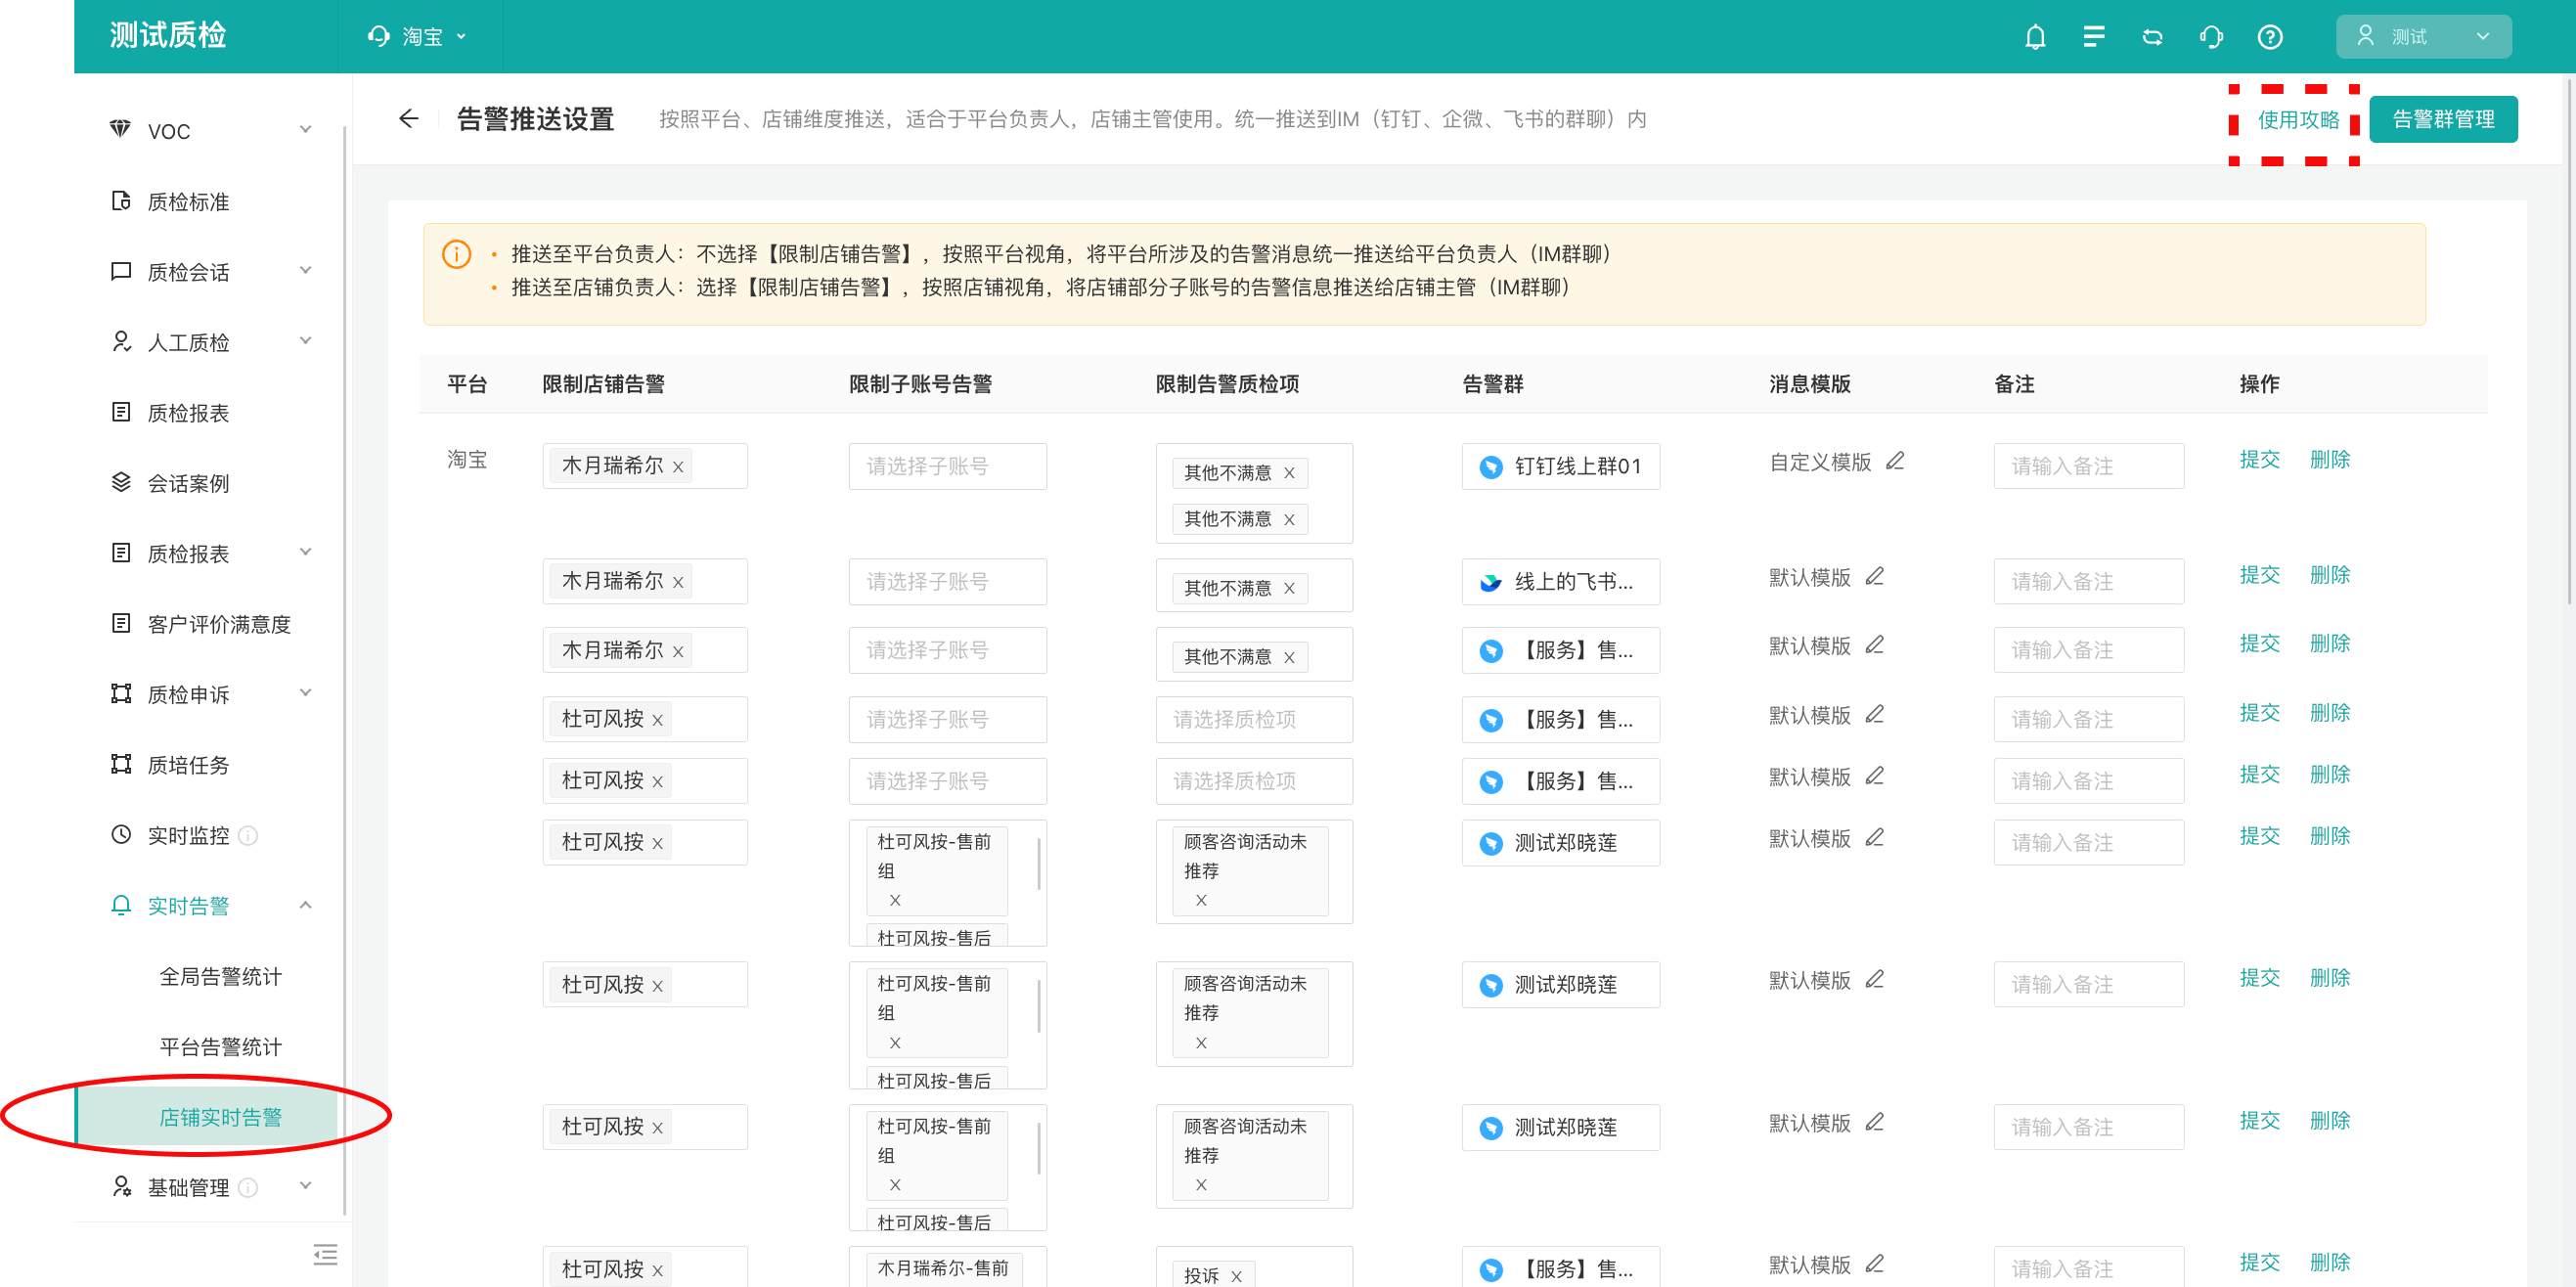
Task: Click 删除 in the 线上的飞书 row
Action: 2329,575
